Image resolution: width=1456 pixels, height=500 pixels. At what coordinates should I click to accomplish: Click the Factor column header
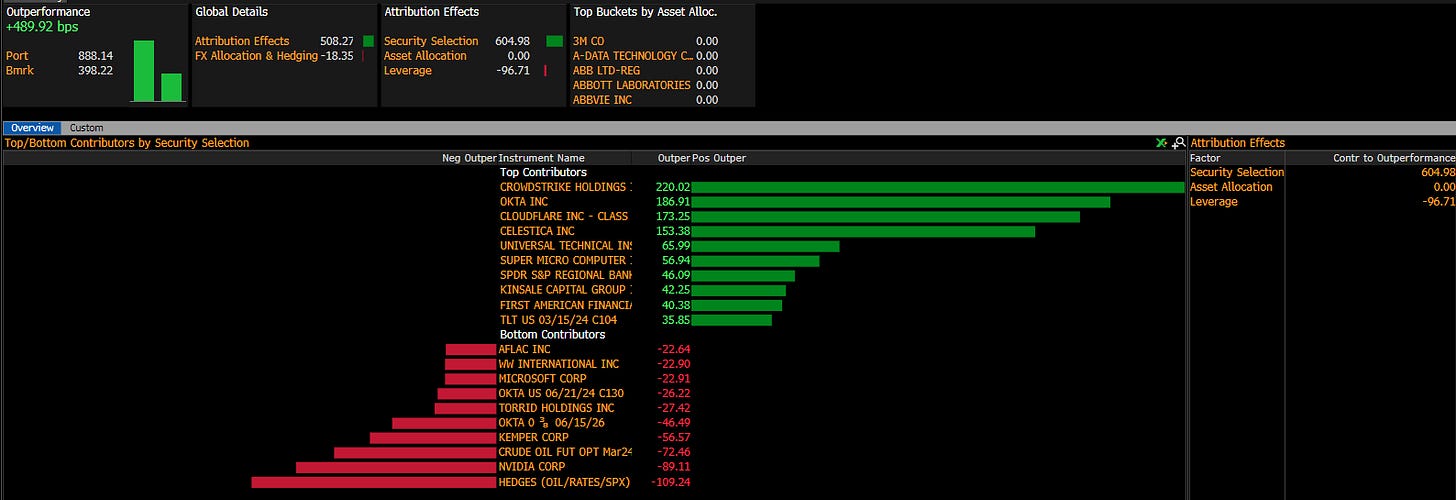click(x=1205, y=158)
